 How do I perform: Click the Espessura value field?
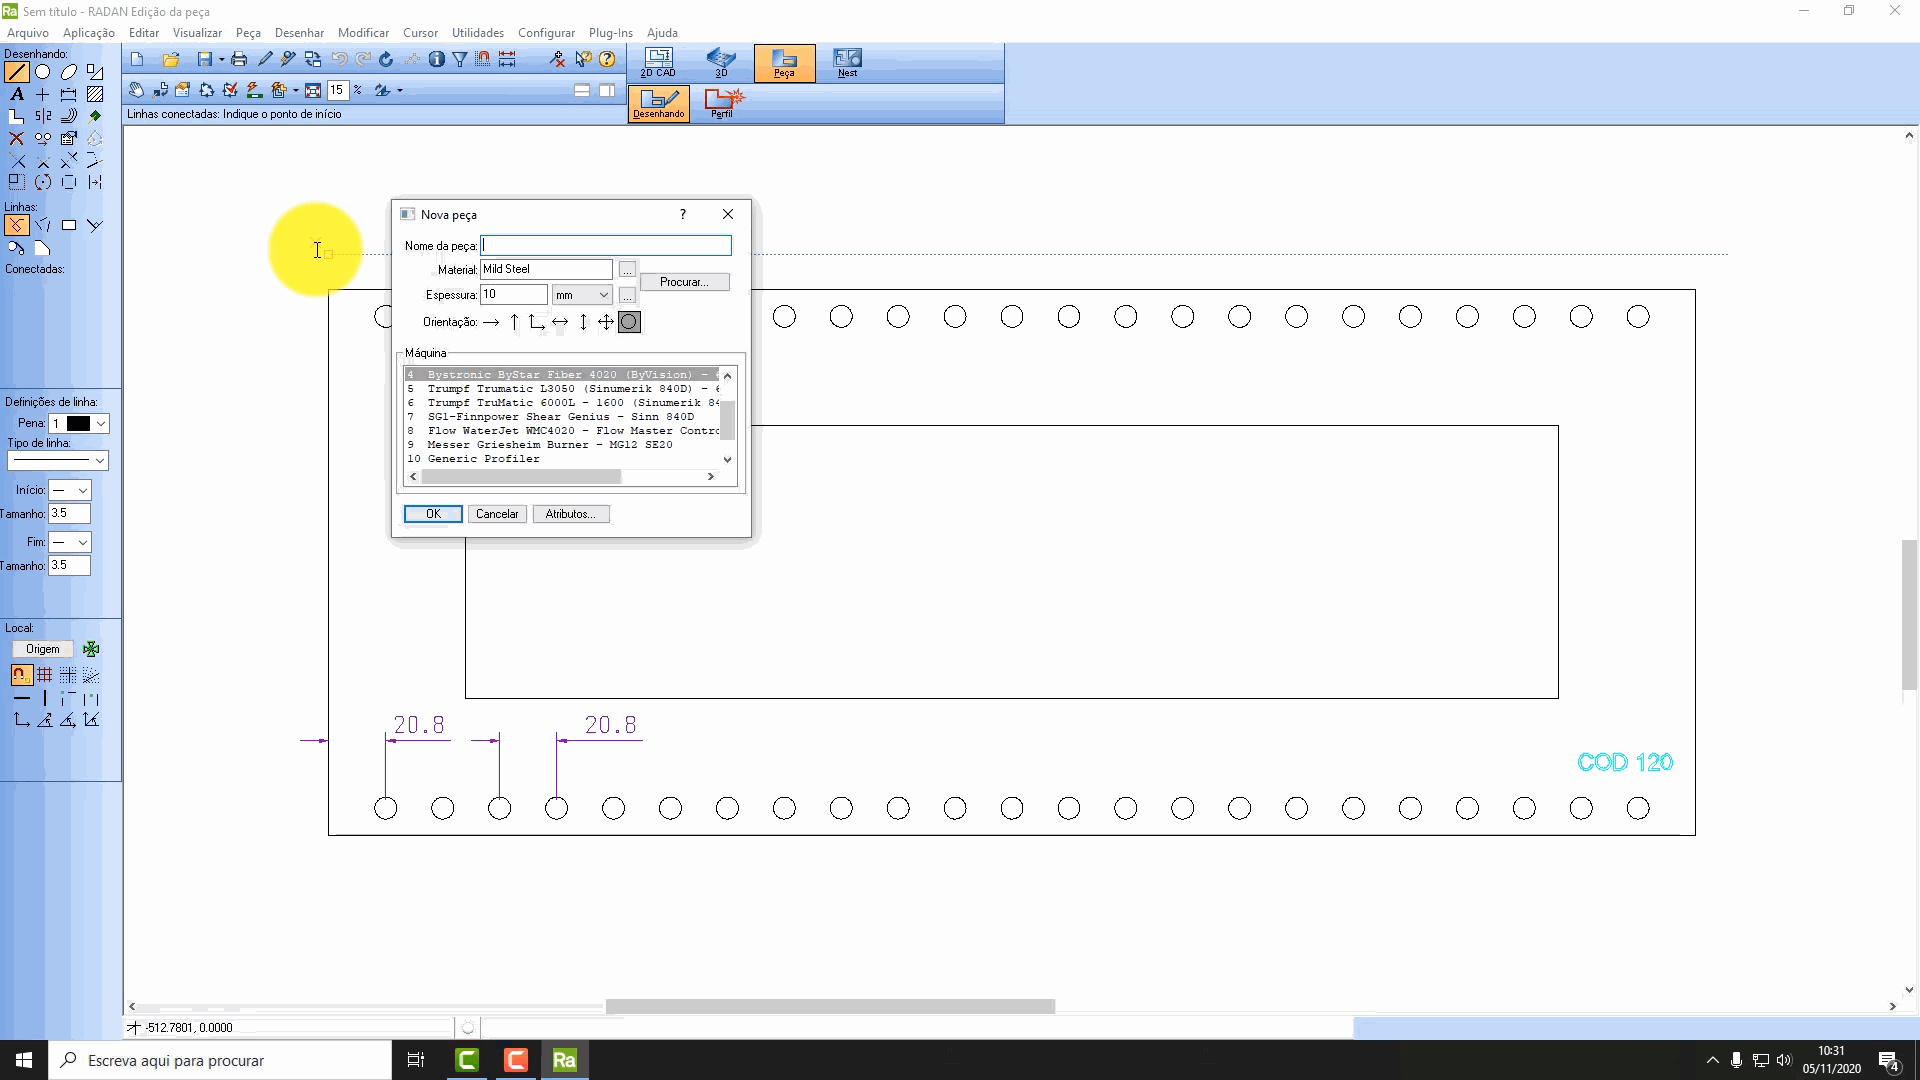click(514, 295)
